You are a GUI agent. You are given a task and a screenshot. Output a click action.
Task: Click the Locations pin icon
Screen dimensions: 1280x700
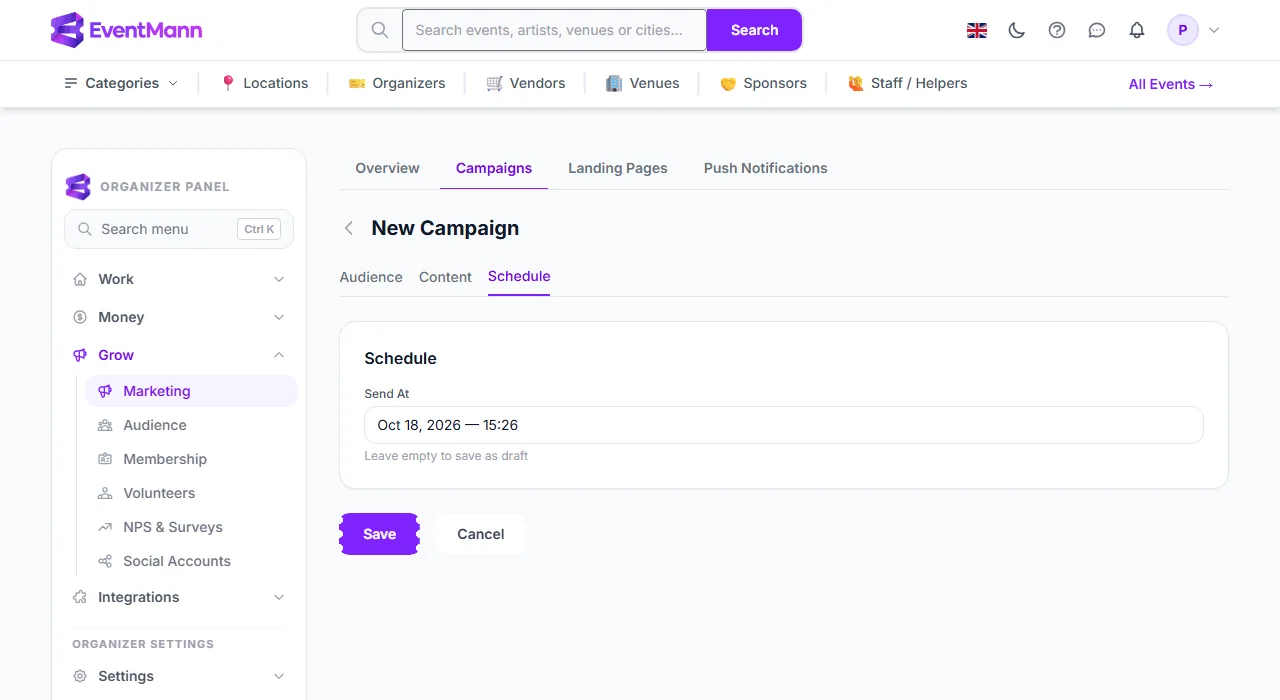coord(228,83)
